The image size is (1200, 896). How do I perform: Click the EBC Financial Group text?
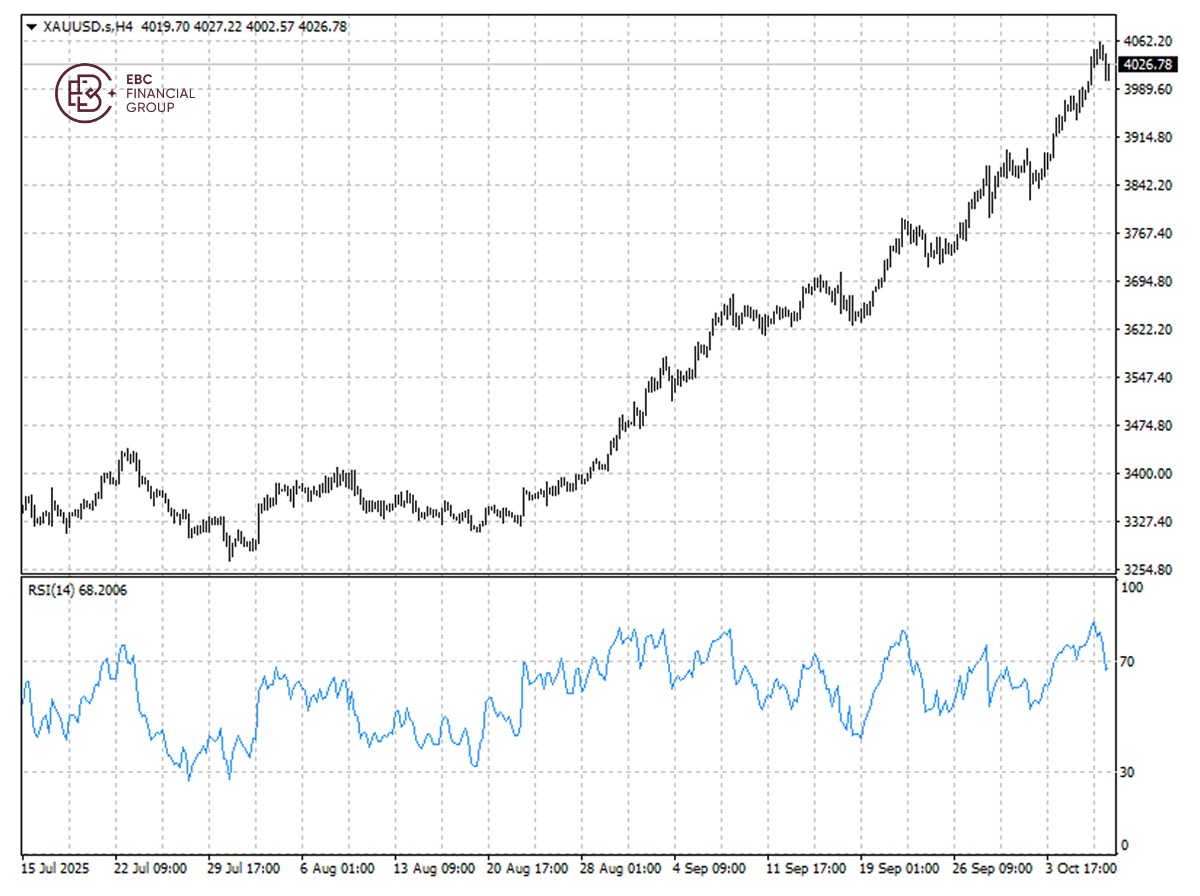pyautogui.click(x=160, y=94)
